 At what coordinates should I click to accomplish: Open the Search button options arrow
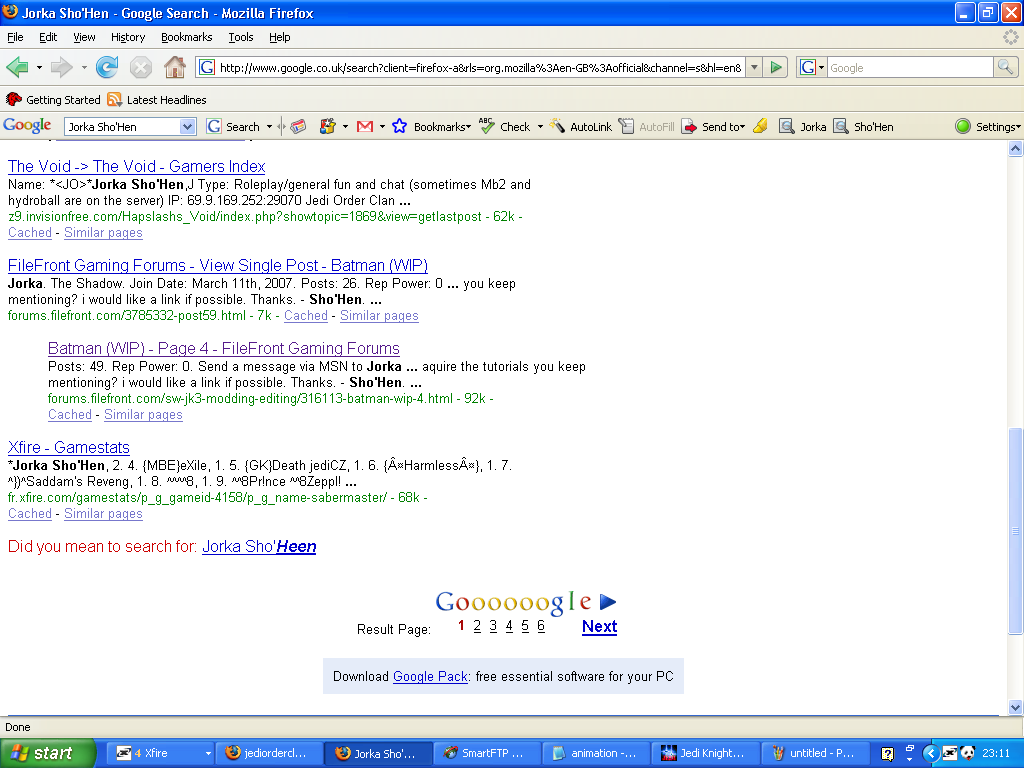pos(269,127)
